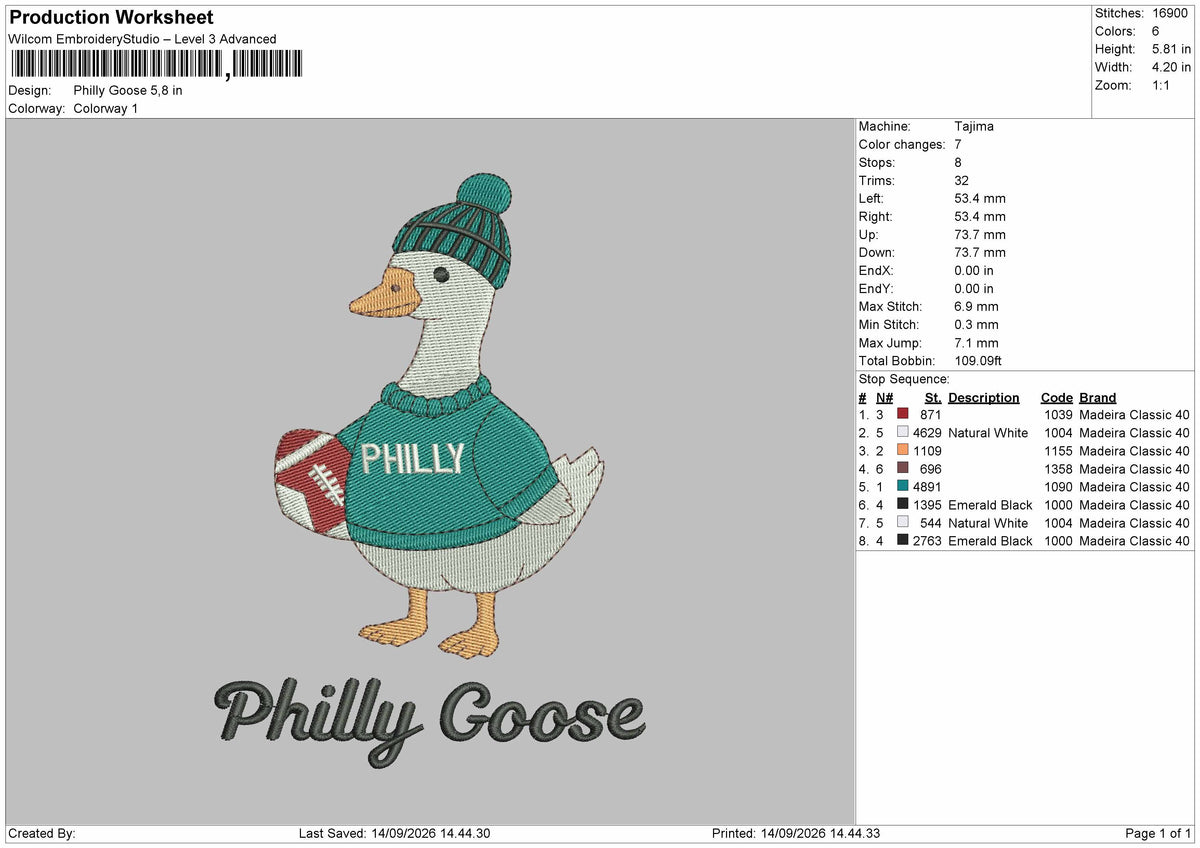Click 'Emerald Black' description in row 6

tap(990, 505)
